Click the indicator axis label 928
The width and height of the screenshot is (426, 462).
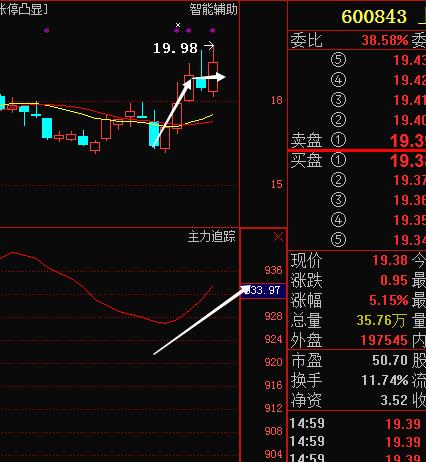(273, 316)
